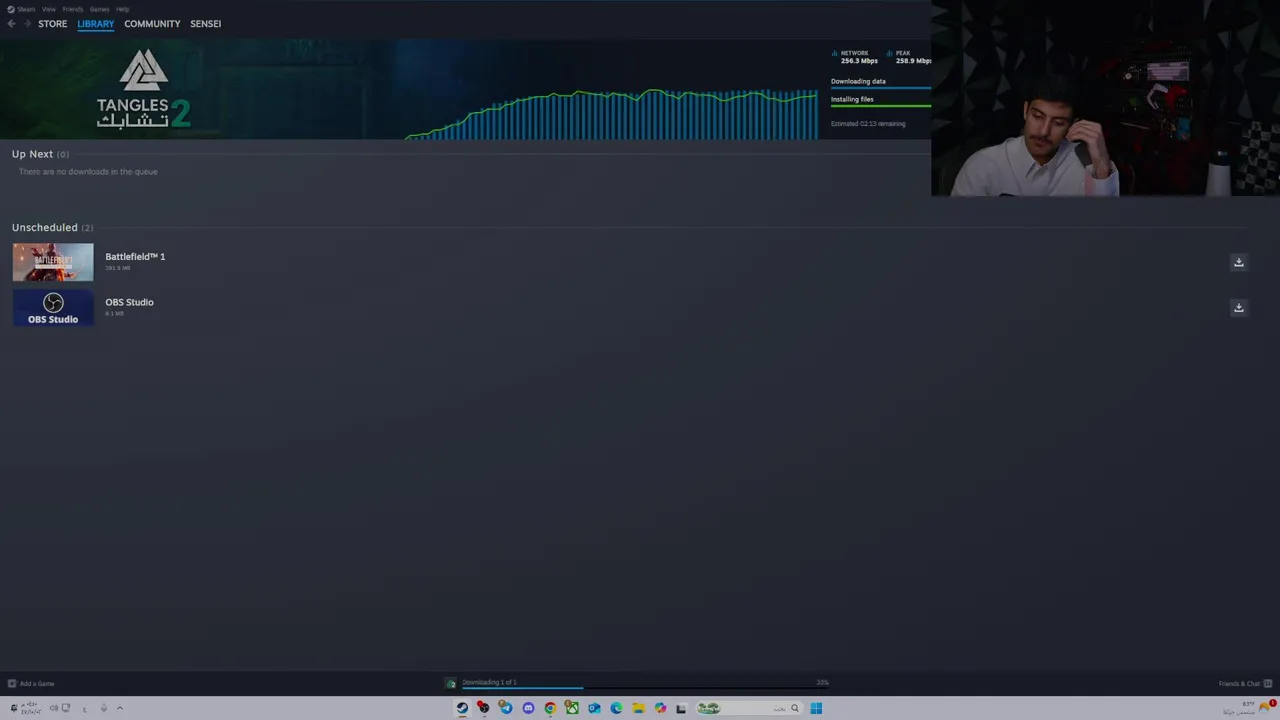Screen dimensions: 1280x720
Task: Click the download speed graph
Action: [611, 114]
